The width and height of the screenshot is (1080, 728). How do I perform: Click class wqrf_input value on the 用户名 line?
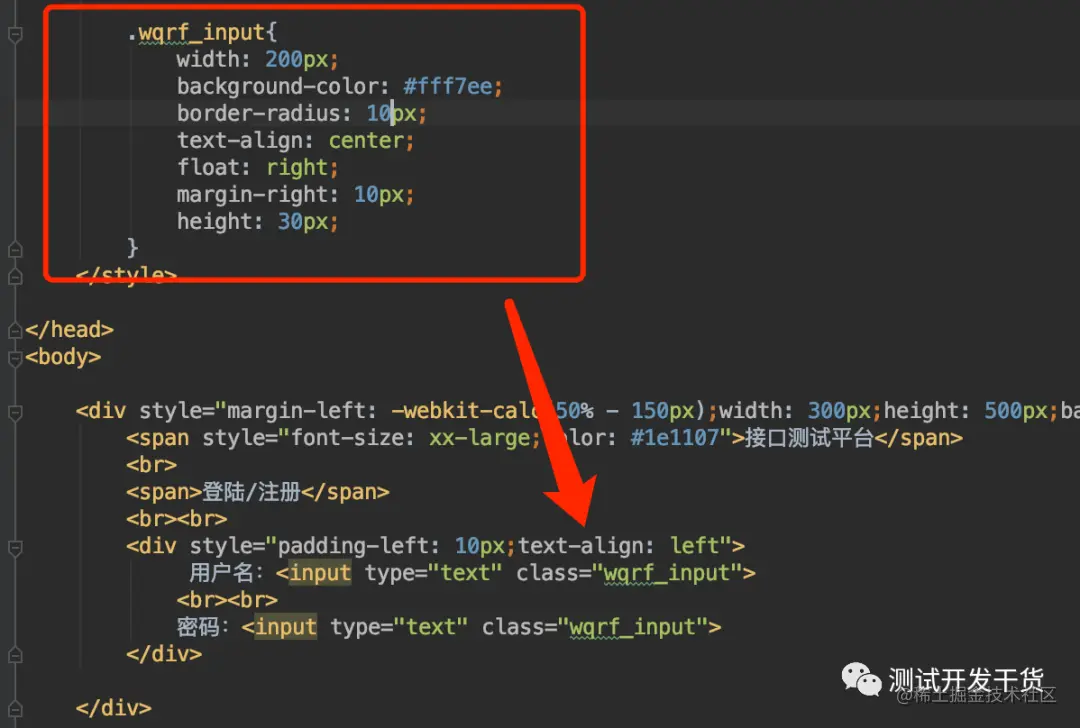pyautogui.click(x=667, y=572)
